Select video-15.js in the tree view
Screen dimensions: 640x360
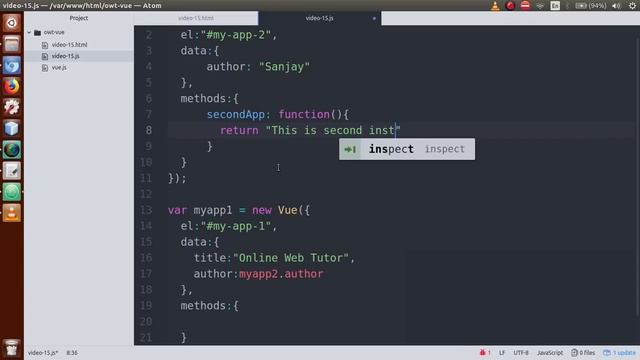pos(65,56)
